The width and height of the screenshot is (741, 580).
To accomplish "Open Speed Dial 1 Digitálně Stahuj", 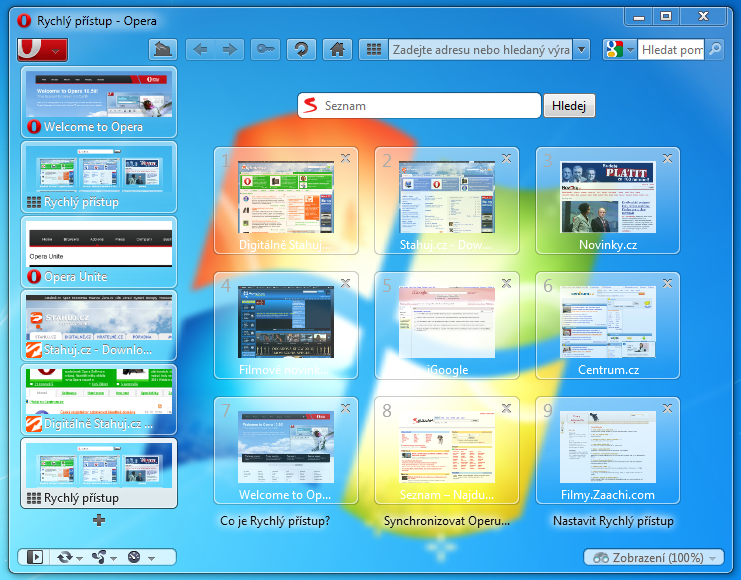I will (x=286, y=201).
